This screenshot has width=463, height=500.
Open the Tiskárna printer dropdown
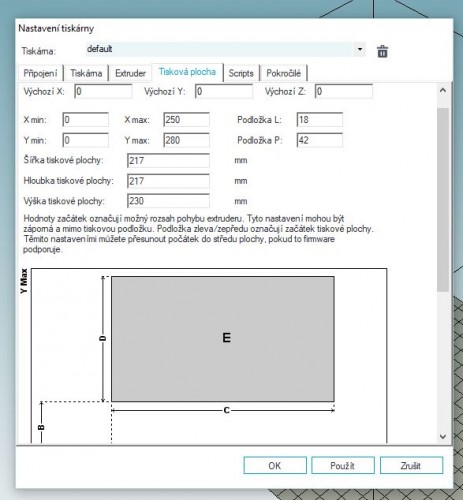point(225,49)
